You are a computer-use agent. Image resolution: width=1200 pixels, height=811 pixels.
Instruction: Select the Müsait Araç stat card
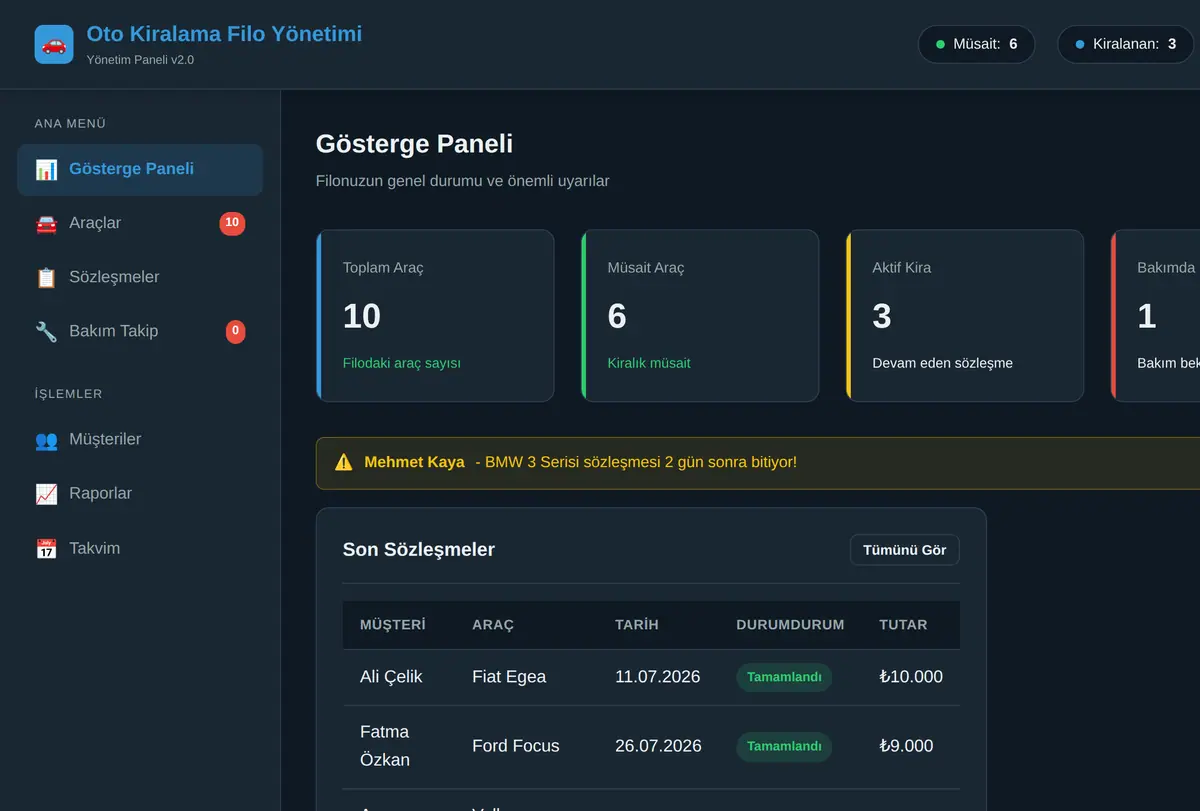[700, 316]
